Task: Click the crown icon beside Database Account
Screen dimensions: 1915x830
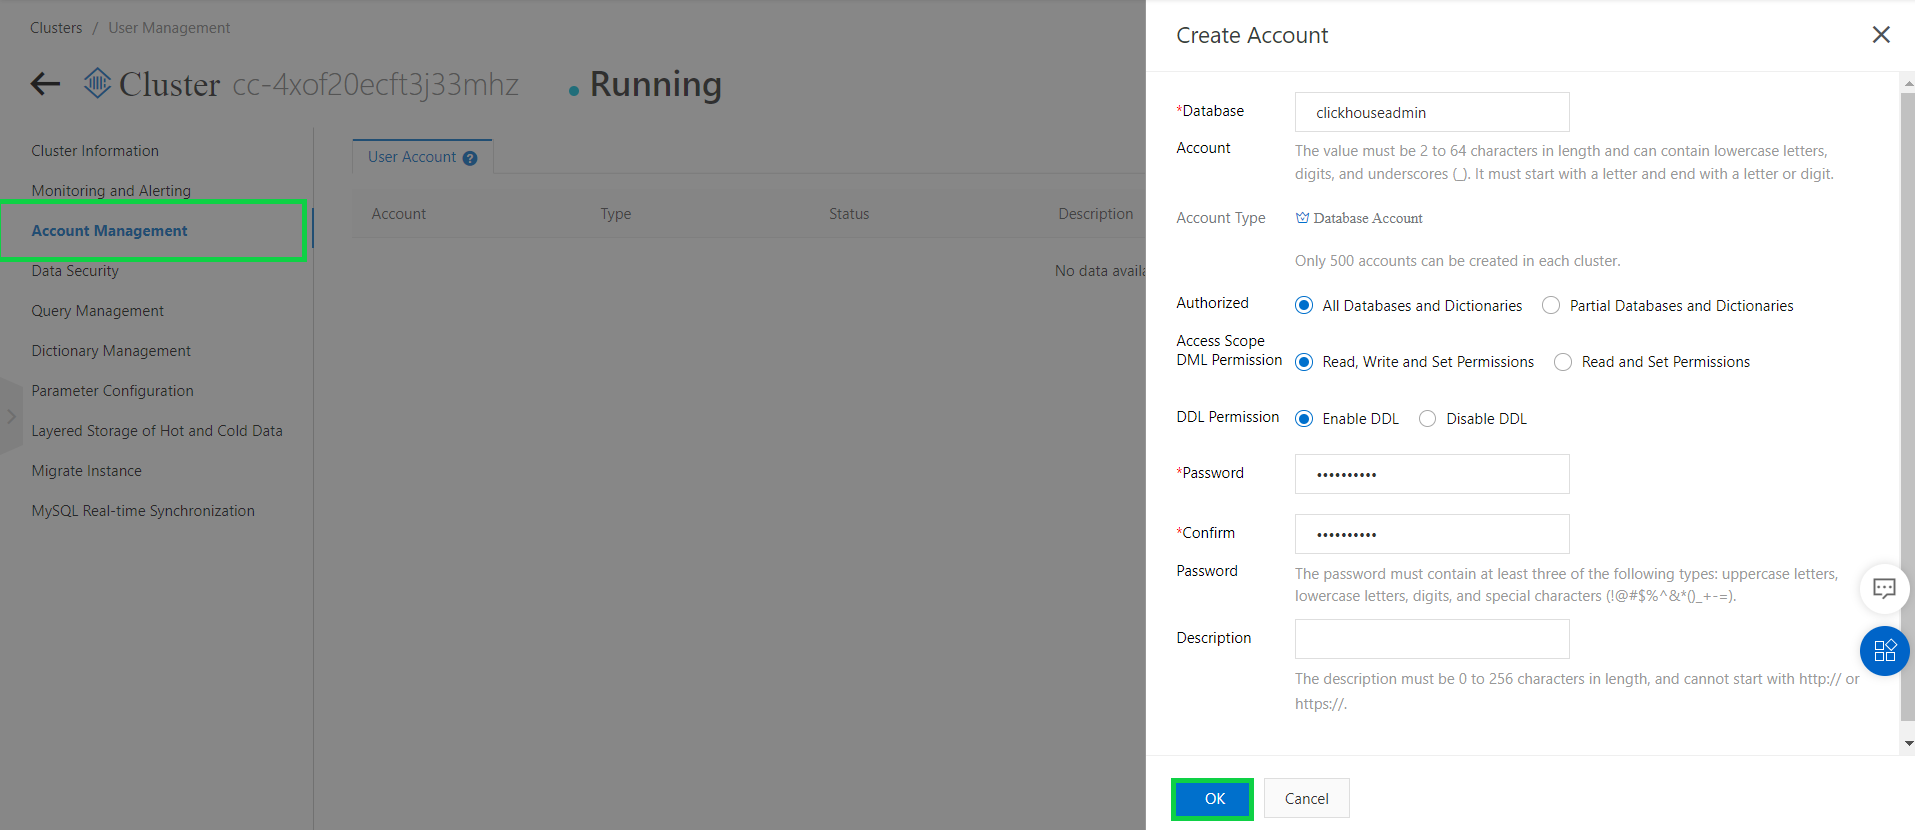Action: (x=1302, y=218)
